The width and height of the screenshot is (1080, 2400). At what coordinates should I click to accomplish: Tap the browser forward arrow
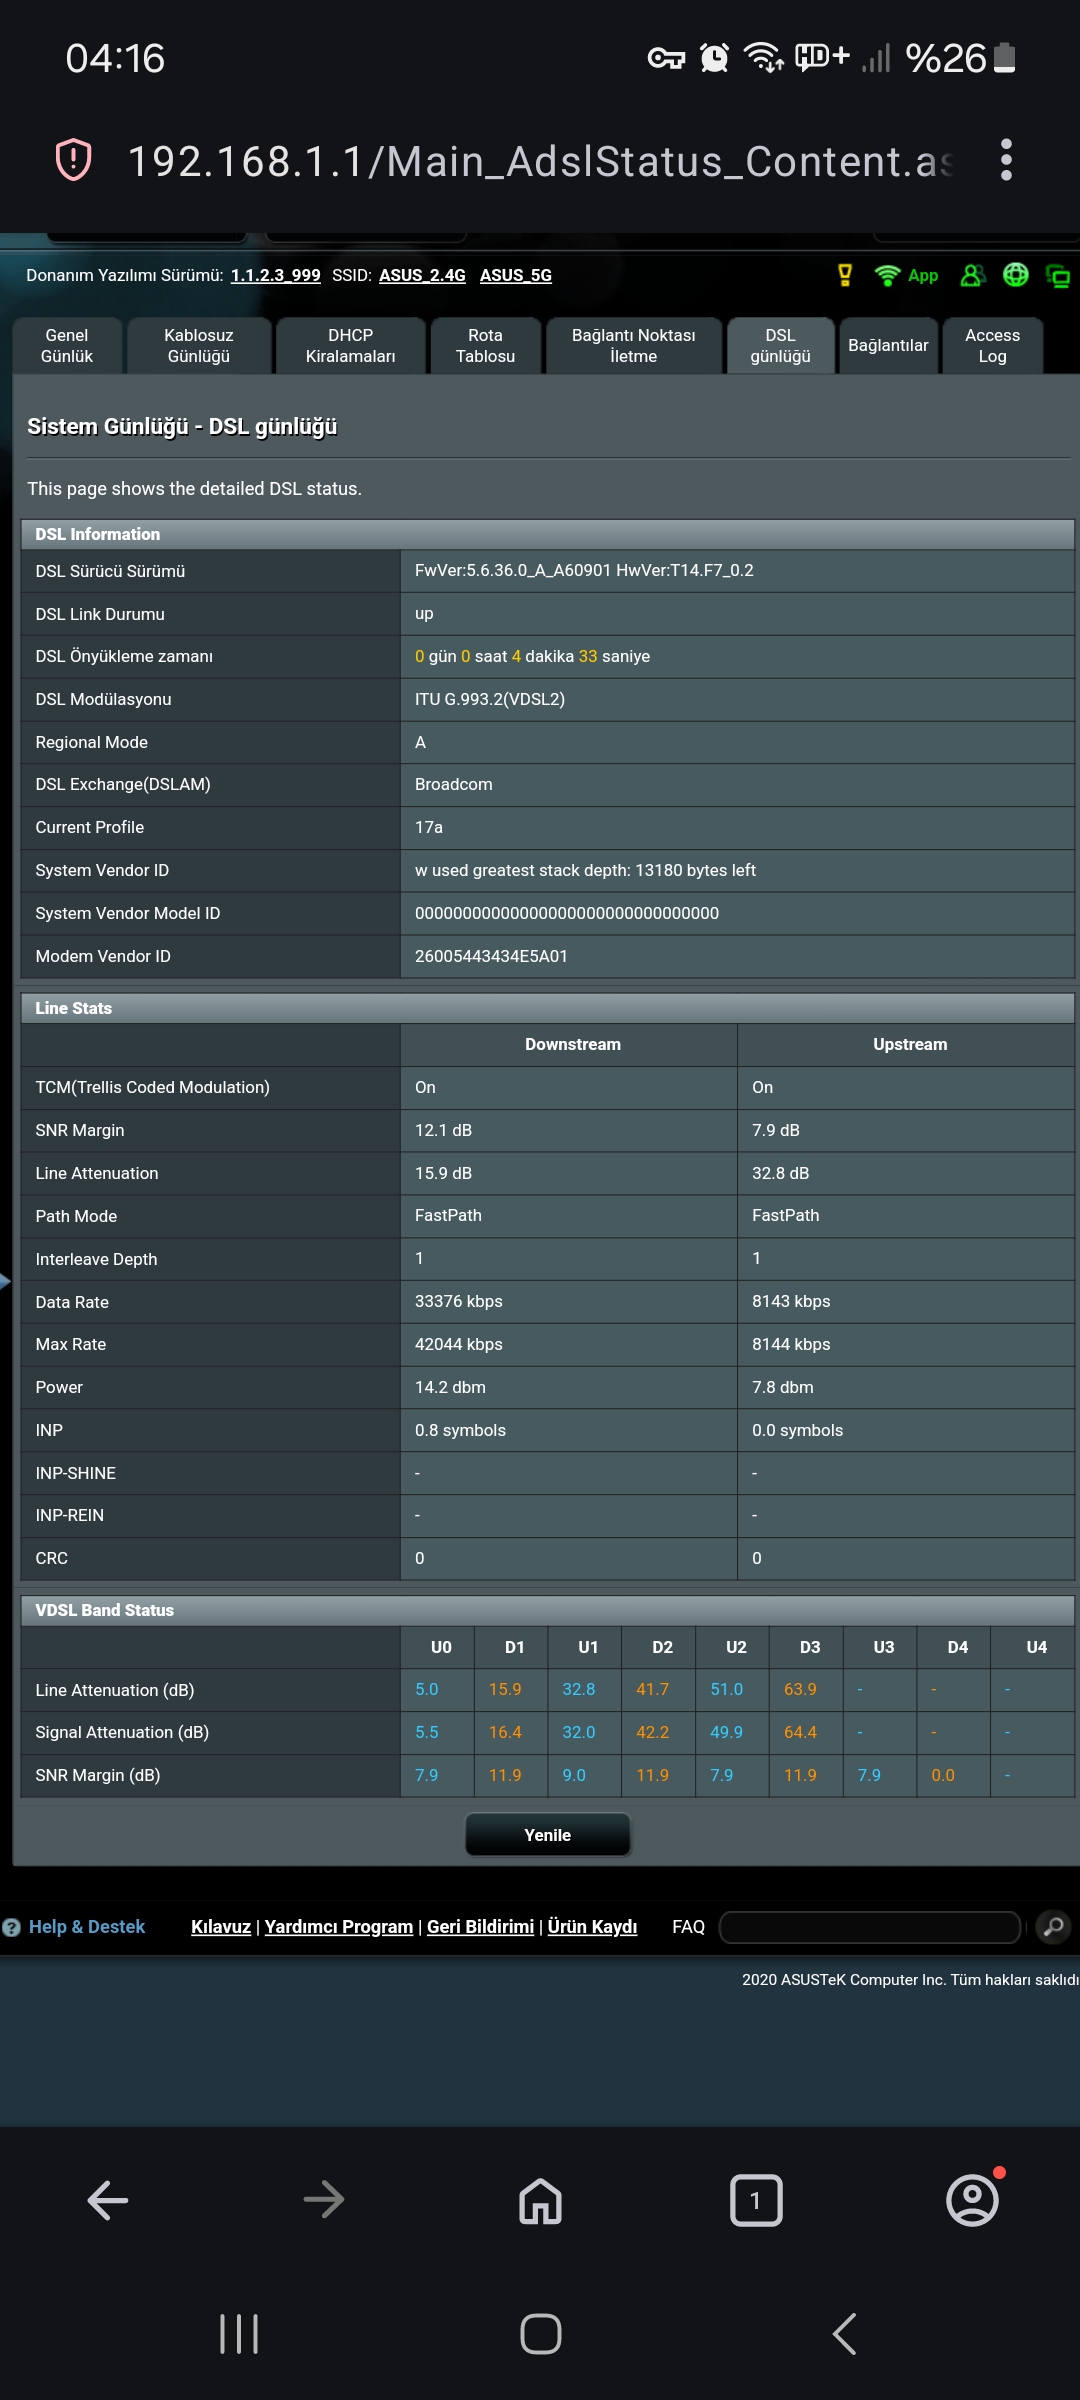324,2200
